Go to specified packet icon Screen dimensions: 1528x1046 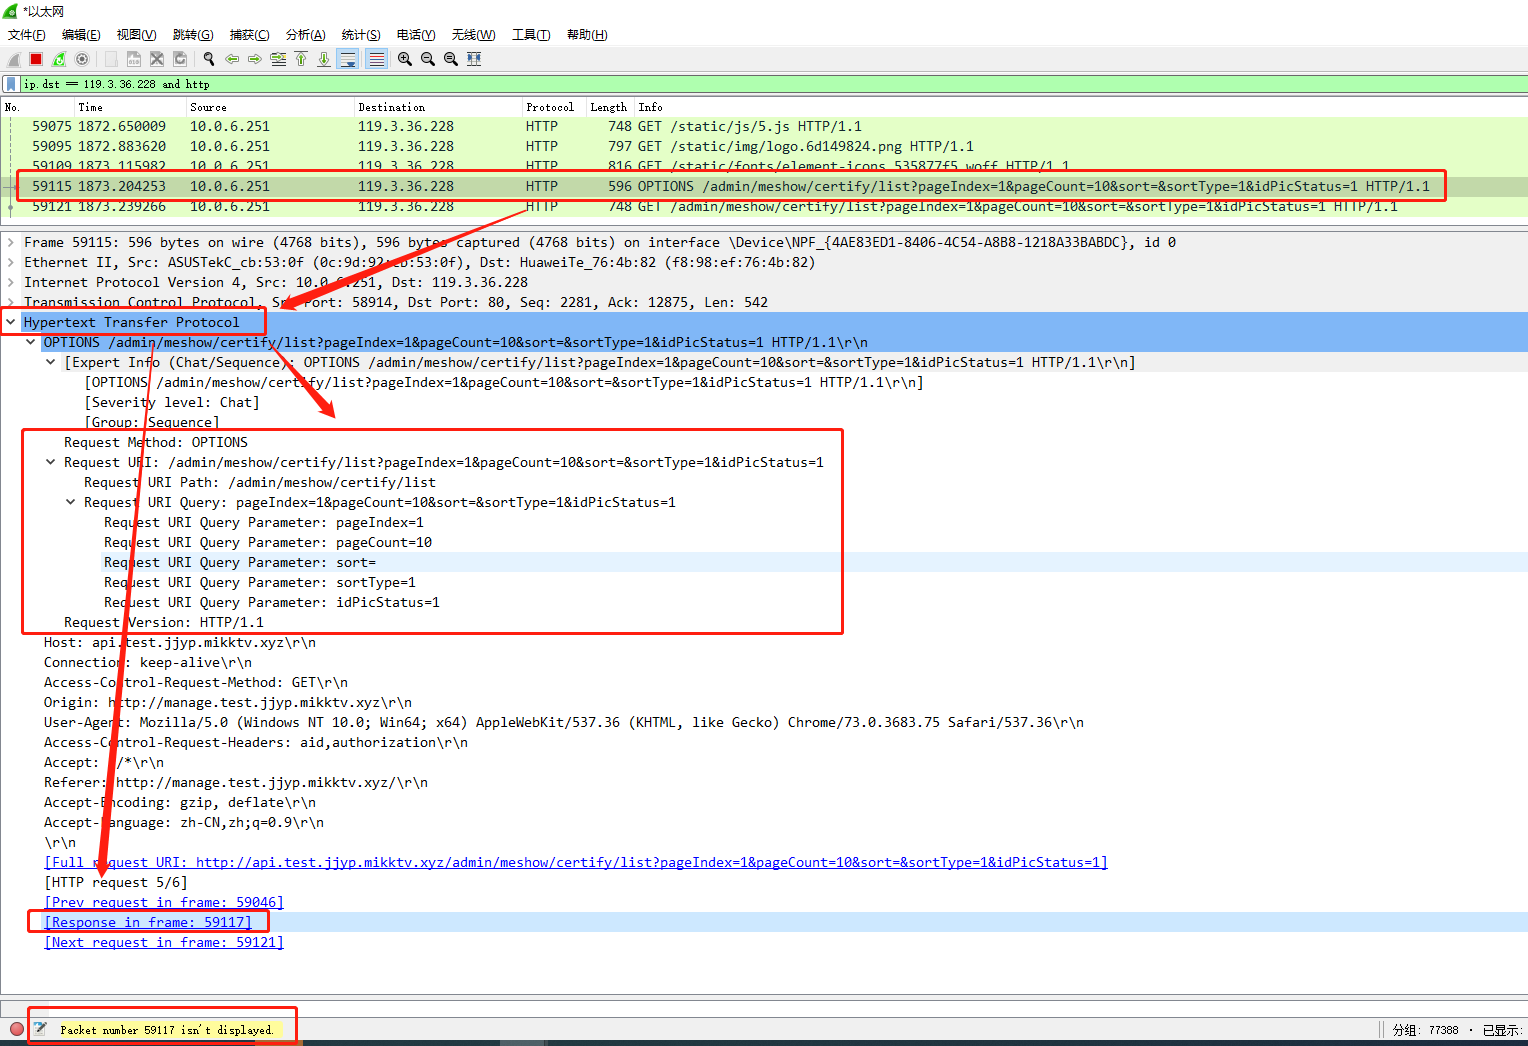click(x=278, y=59)
